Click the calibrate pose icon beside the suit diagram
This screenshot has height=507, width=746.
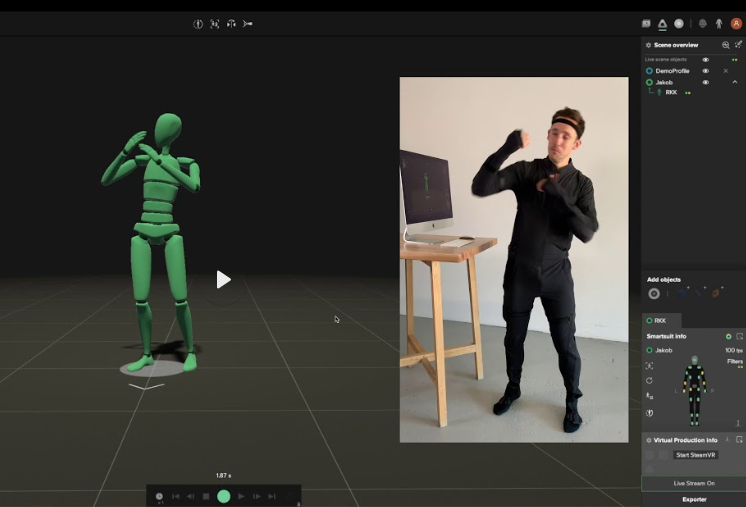pyautogui.click(x=649, y=365)
